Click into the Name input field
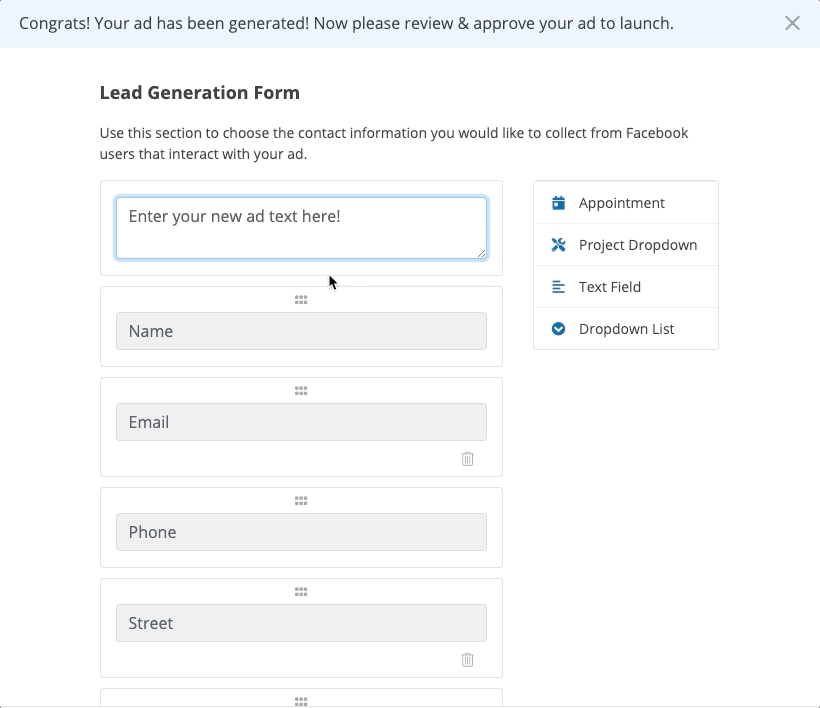The image size is (820, 708). click(301, 331)
